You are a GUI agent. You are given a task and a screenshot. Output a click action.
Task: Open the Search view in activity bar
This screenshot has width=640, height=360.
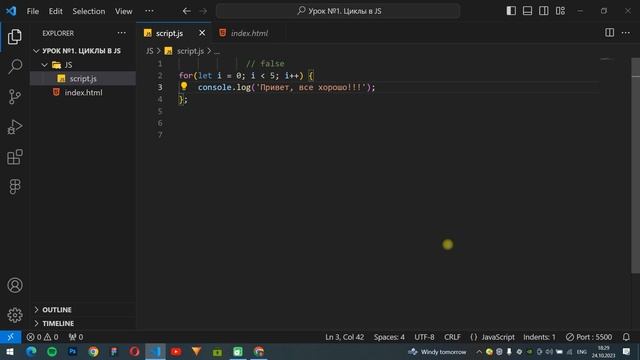coord(15,66)
